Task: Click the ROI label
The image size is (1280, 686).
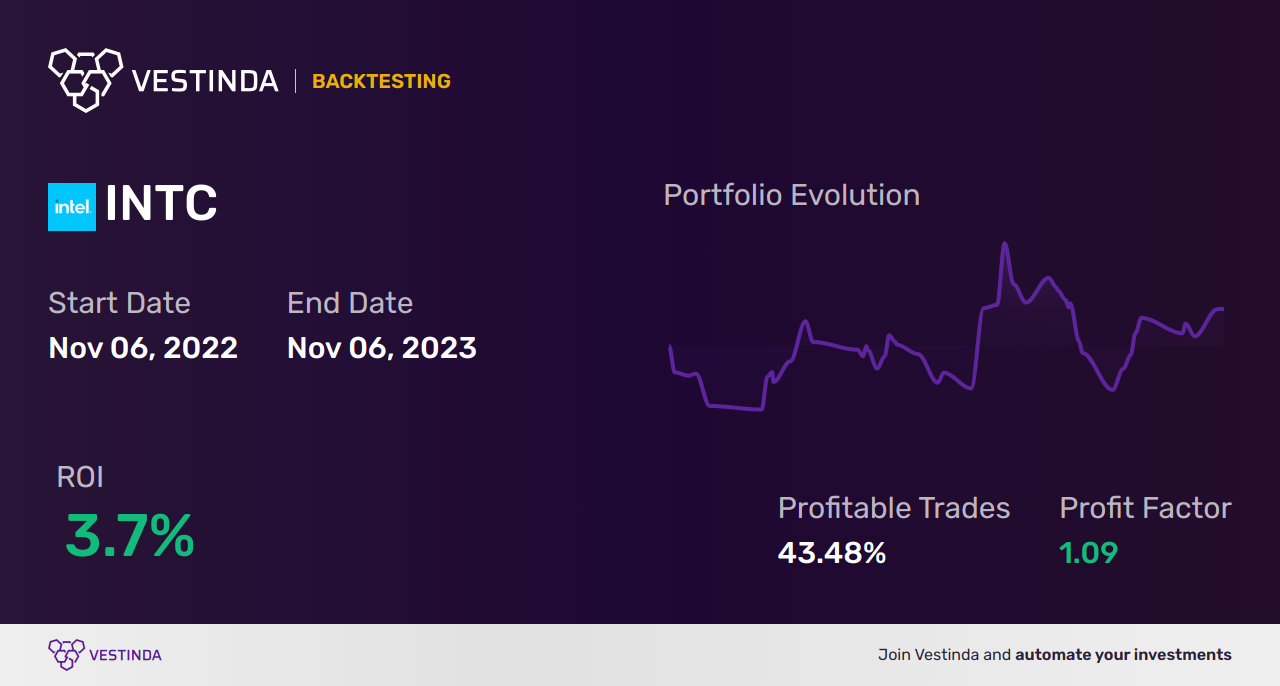Action: click(80, 477)
